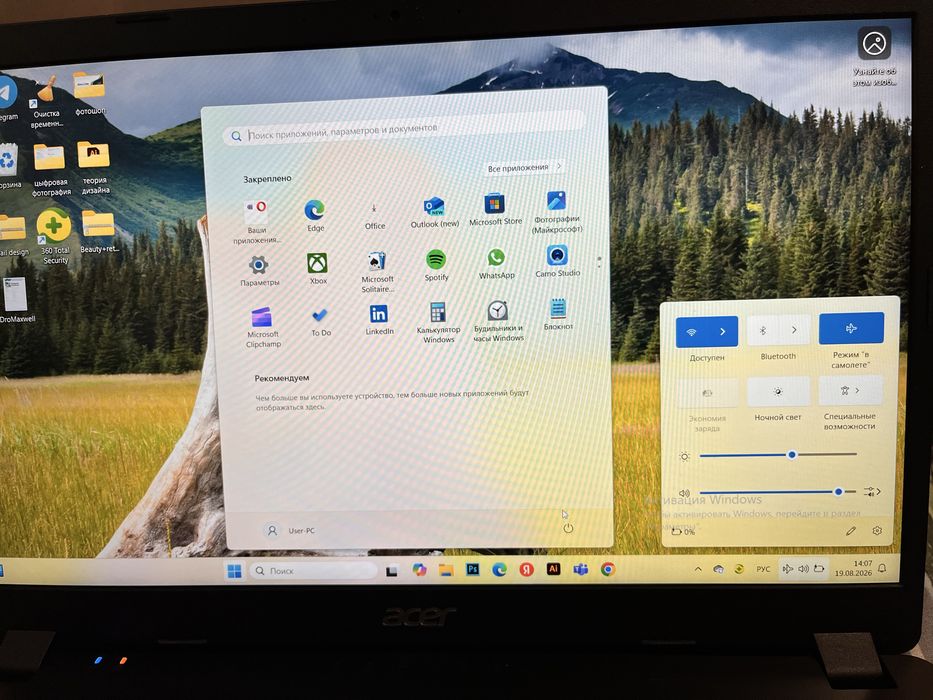Open sound output selector next to volume
This screenshot has height=700, width=933.
click(872, 491)
